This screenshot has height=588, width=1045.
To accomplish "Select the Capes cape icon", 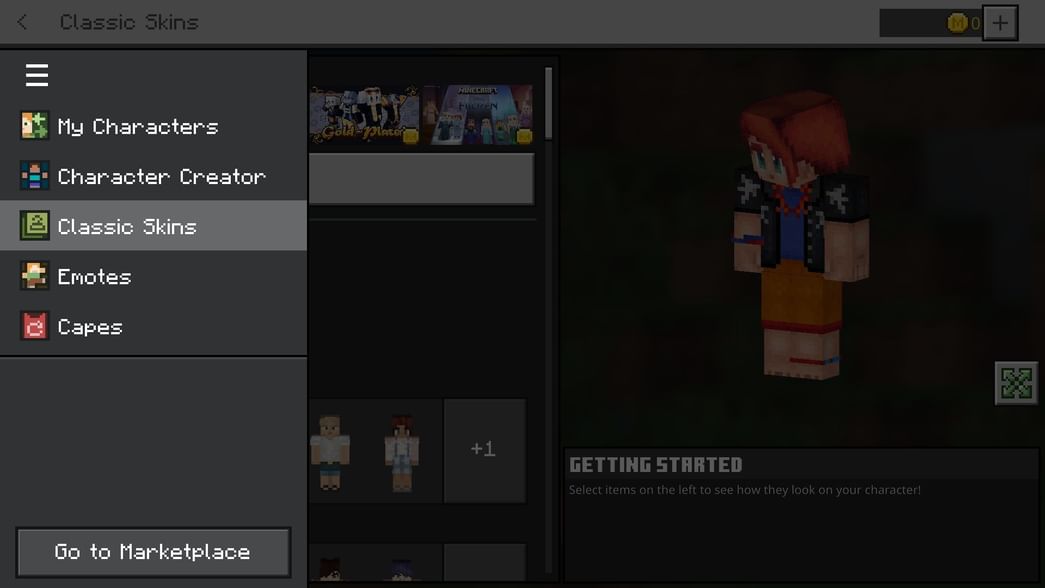I will [x=34, y=326].
